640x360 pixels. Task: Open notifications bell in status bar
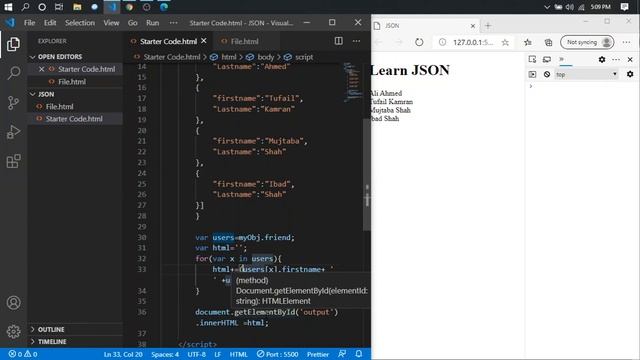[x=358, y=354]
